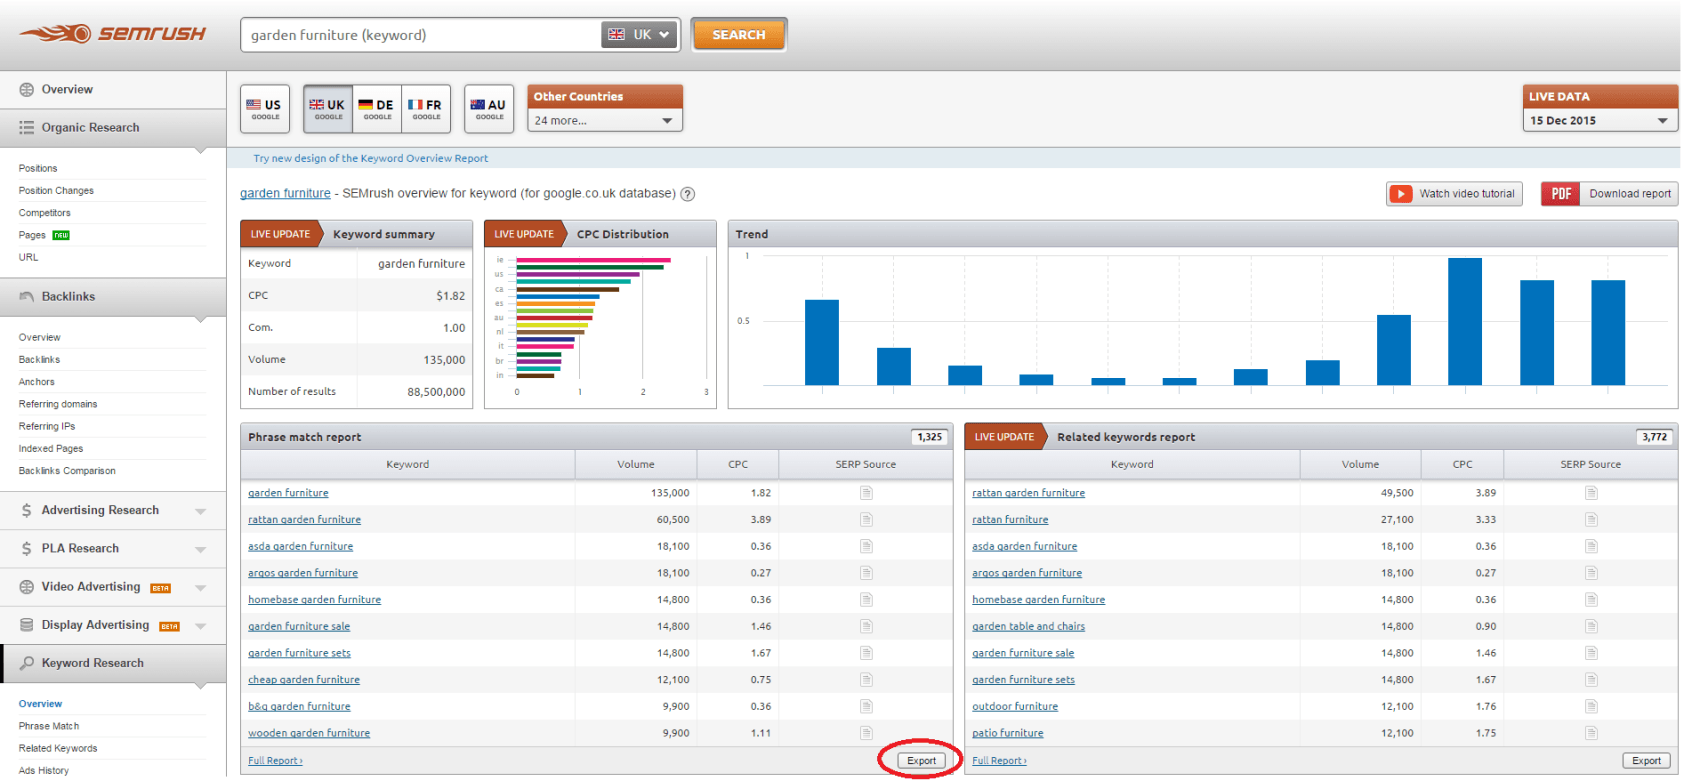Open Anchors under Backlinks

(x=37, y=382)
